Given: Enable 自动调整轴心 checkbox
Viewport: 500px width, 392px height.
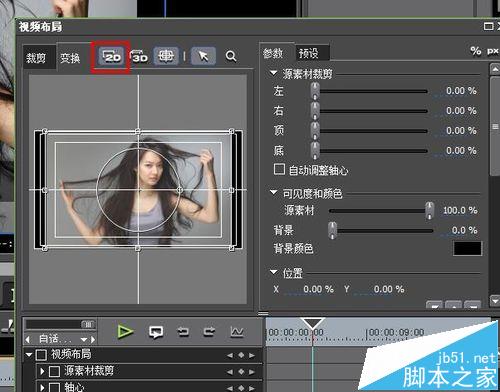Looking at the screenshot, I should pos(279,169).
